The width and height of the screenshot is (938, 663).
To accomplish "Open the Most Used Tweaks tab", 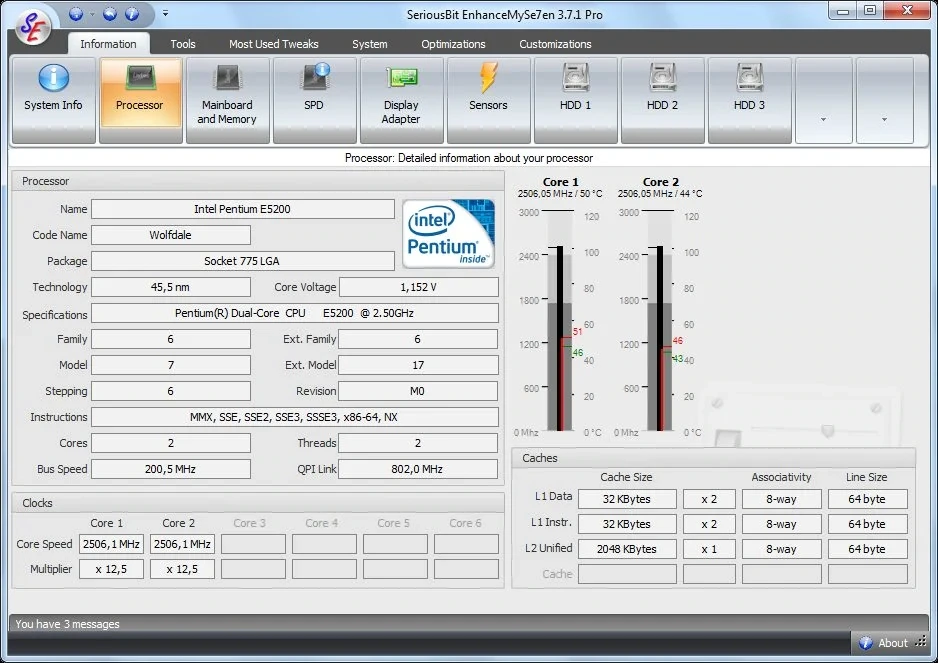I will pyautogui.click(x=273, y=44).
